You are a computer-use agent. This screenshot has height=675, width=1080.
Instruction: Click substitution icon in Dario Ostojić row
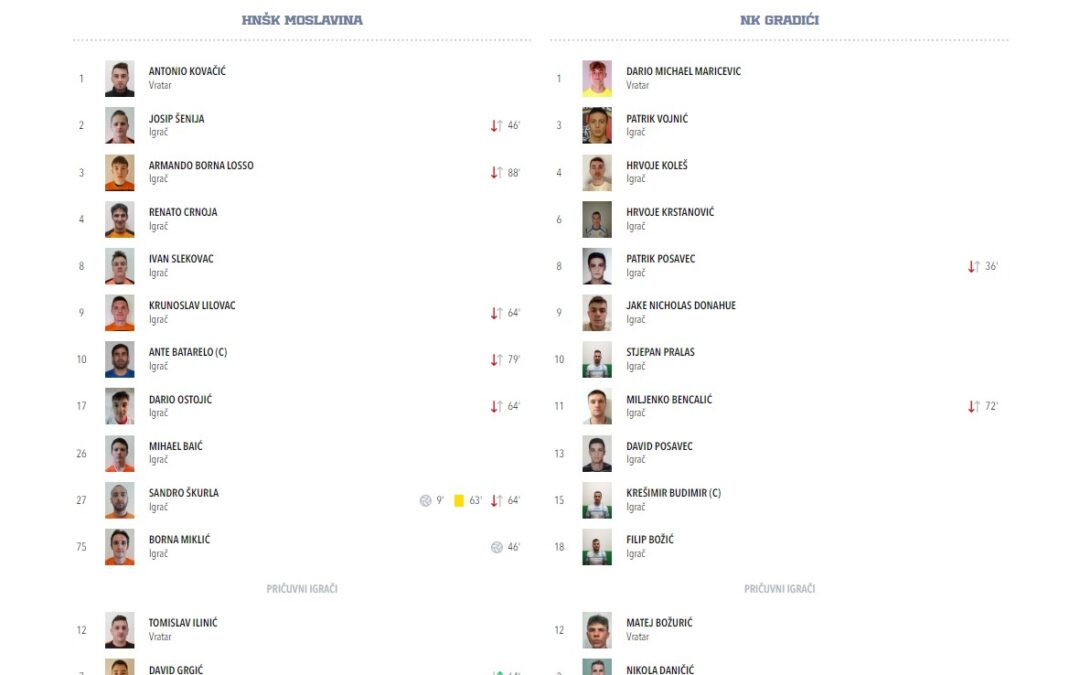pyautogui.click(x=496, y=407)
